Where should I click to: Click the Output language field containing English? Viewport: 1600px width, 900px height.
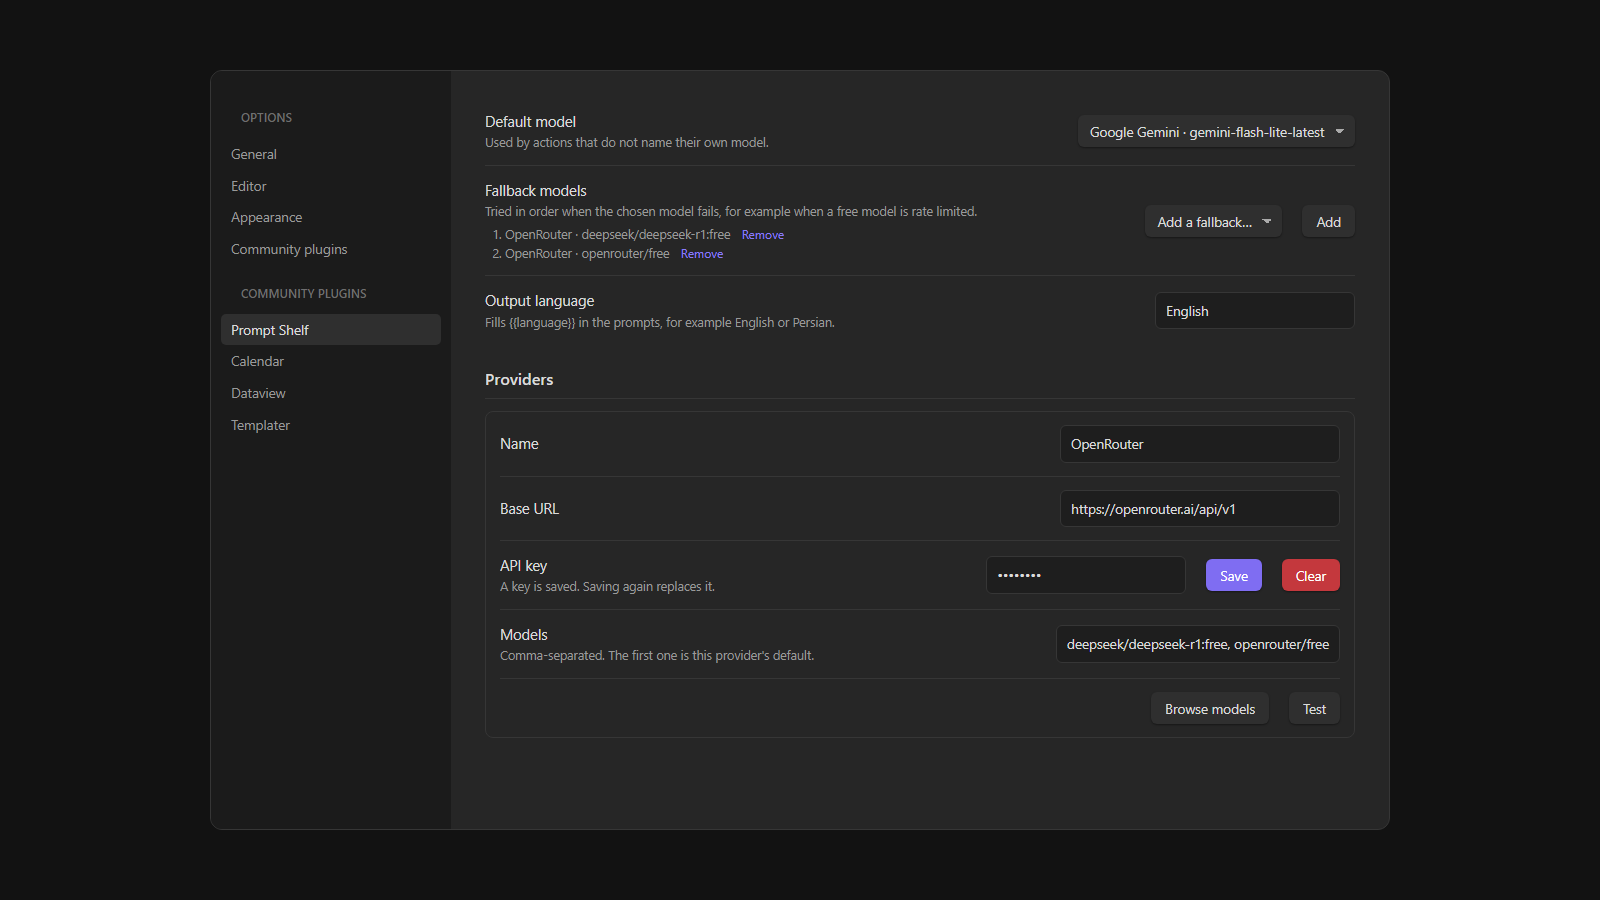coord(1254,311)
